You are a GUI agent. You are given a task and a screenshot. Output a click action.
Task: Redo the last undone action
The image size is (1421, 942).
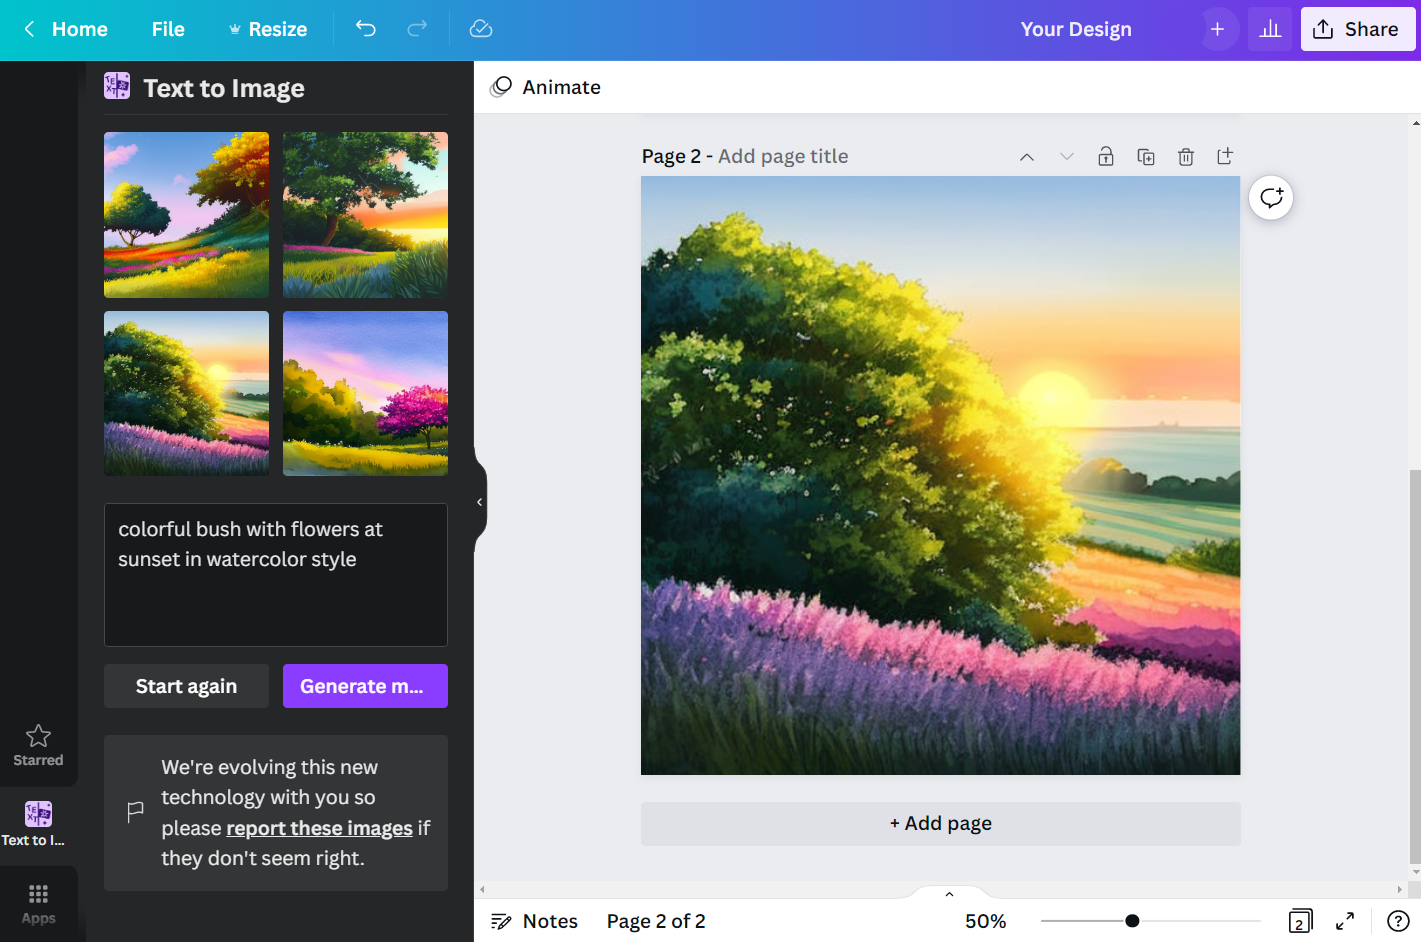pyautogui.click(x=419, y=29)
